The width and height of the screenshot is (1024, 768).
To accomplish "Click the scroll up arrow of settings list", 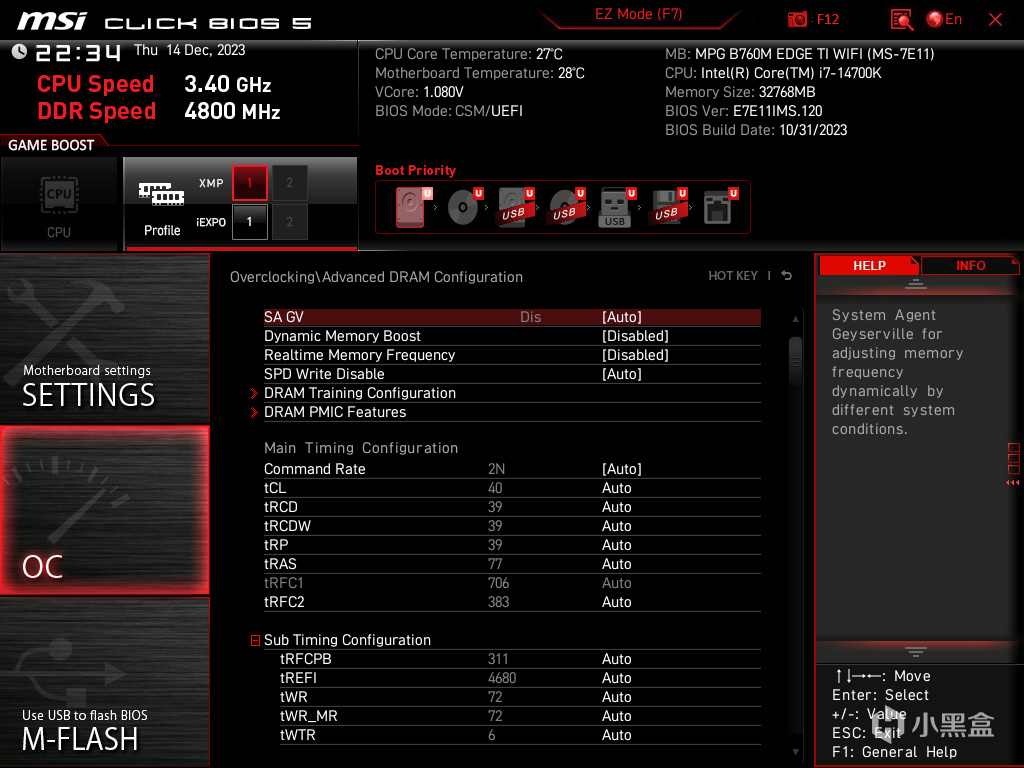I will pyautogui.click(x=795, y=319).
